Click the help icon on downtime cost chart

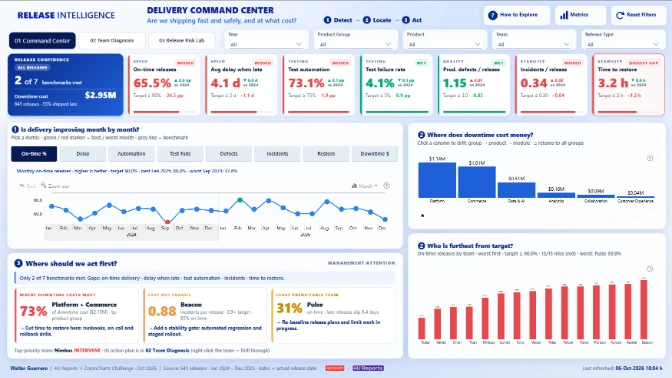650,159
